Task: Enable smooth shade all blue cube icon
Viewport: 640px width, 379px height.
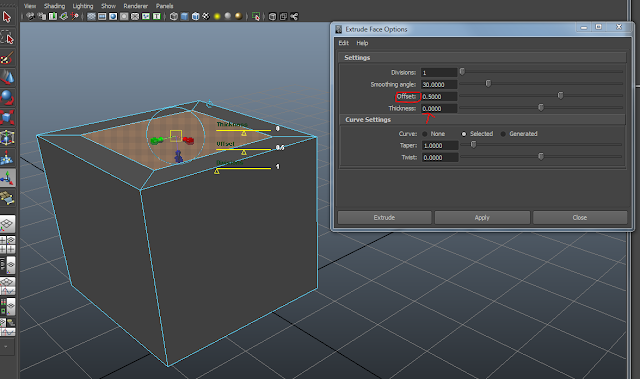Action: click(184, 16)
